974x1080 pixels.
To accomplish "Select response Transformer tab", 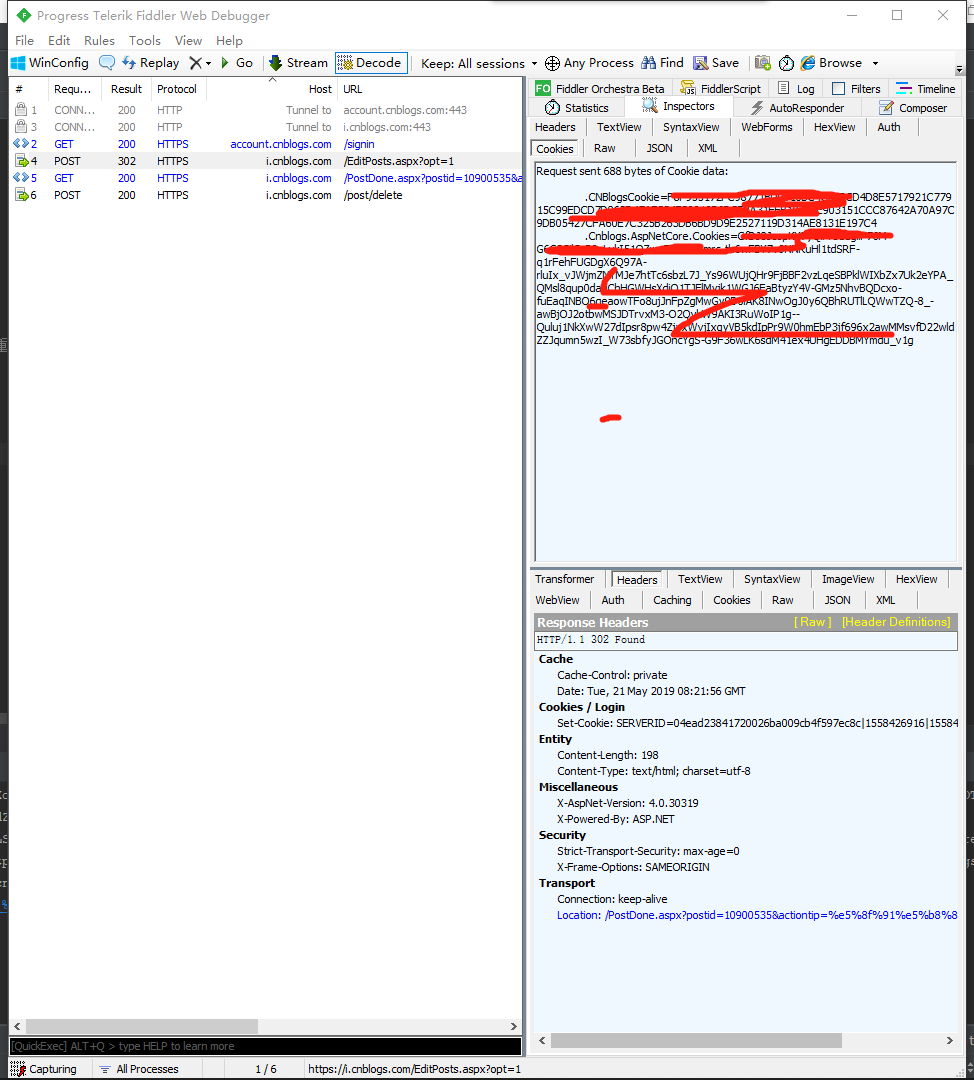I will (x=564, y=579).
